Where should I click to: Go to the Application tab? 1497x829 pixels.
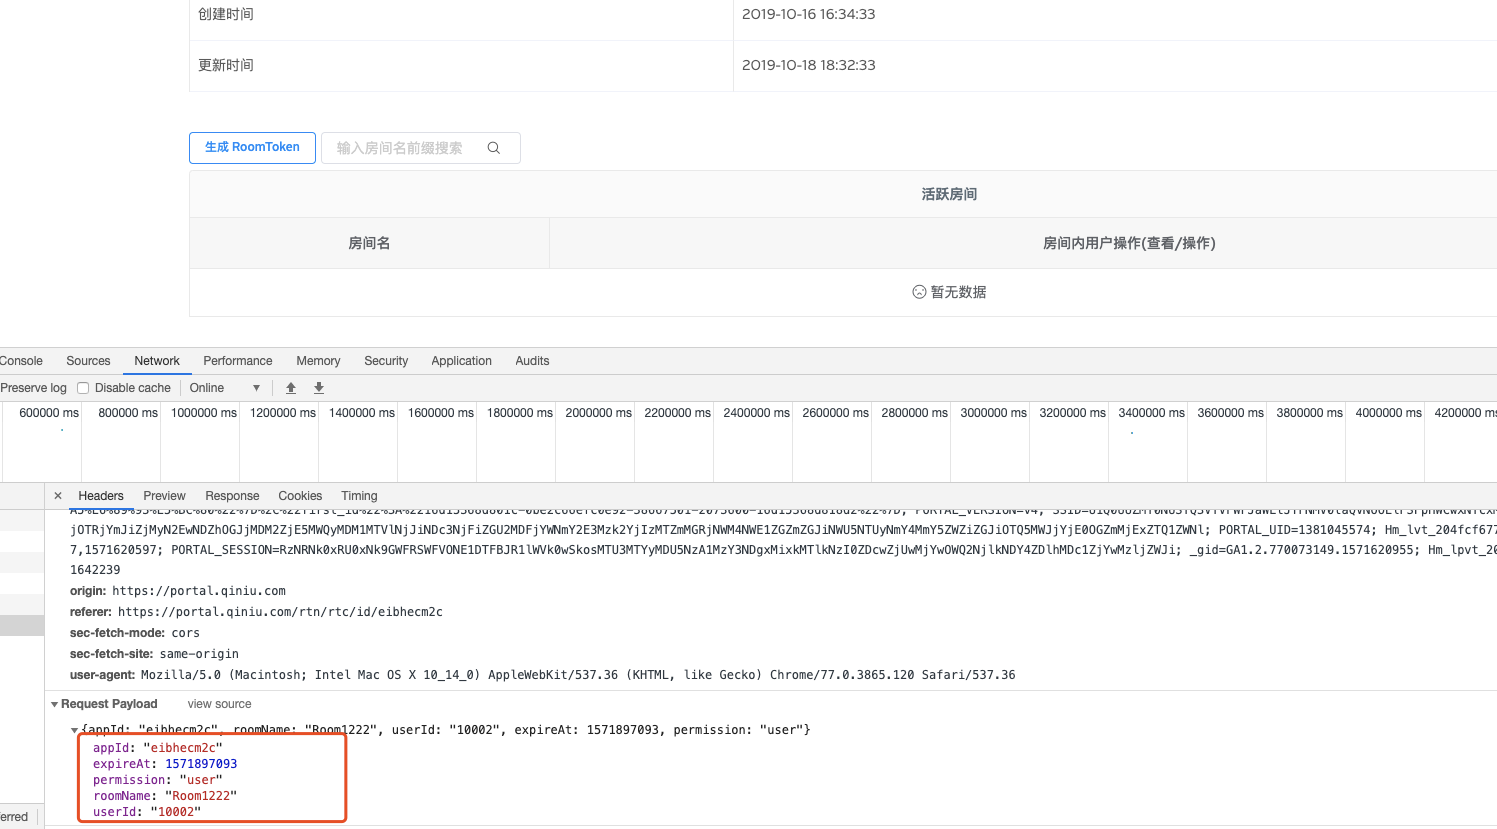[461, 361]
